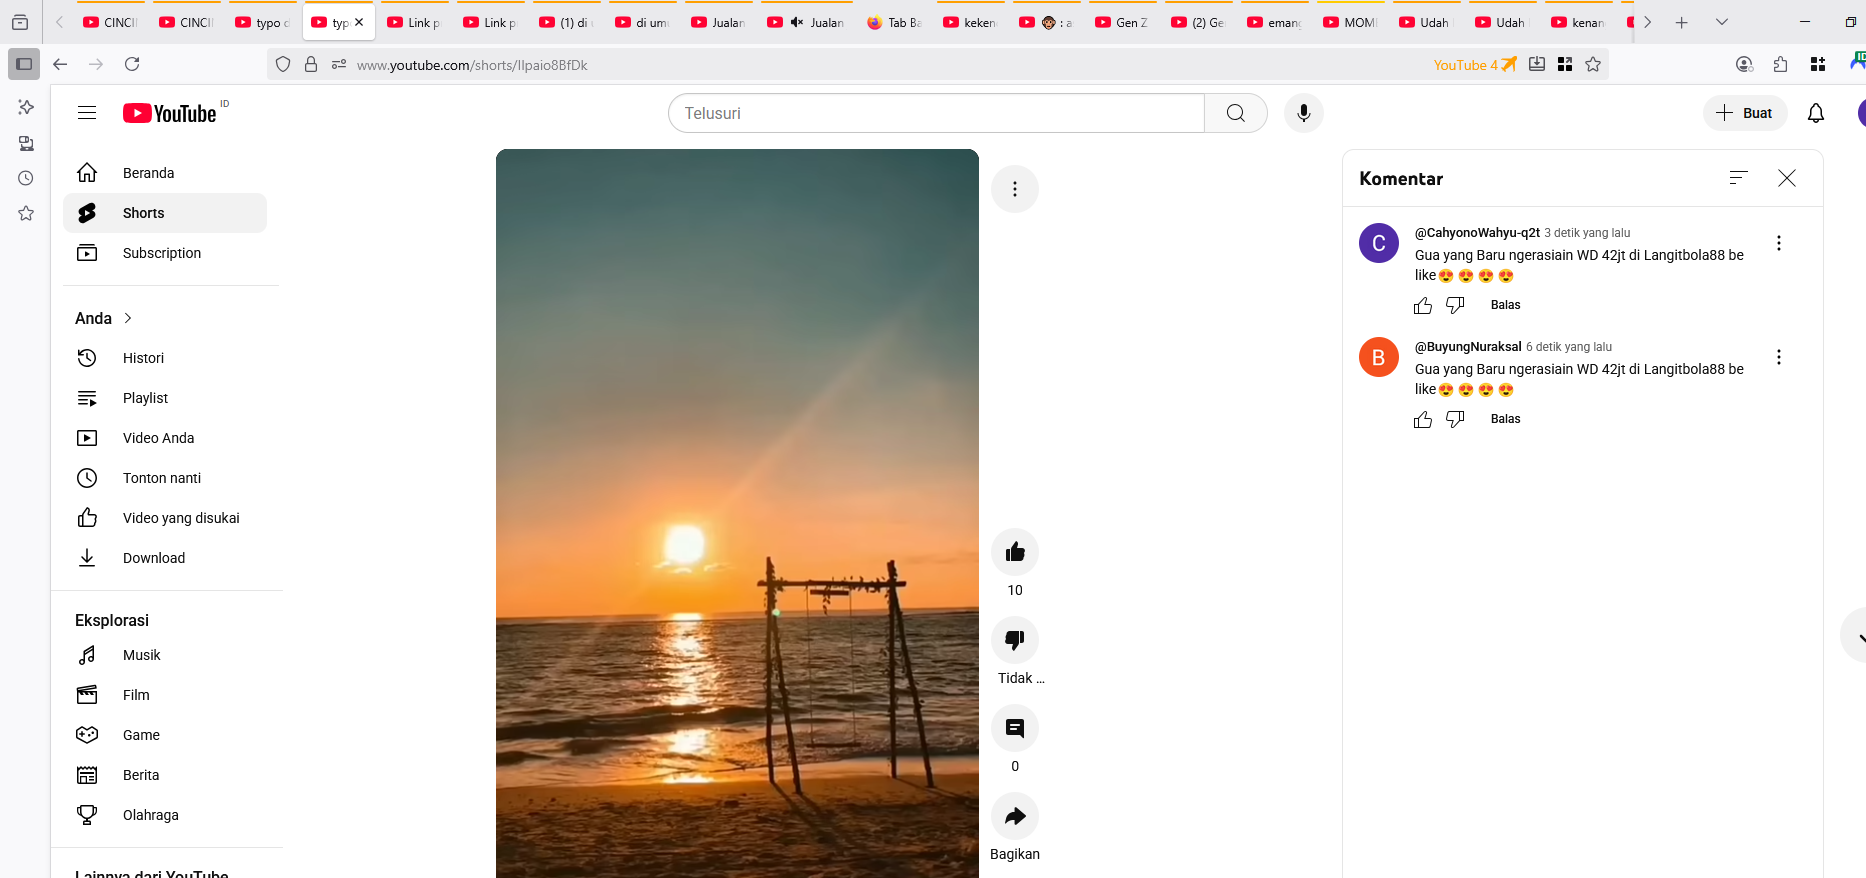
Task: Open the notifications bell
Action: coord(1816,113)
